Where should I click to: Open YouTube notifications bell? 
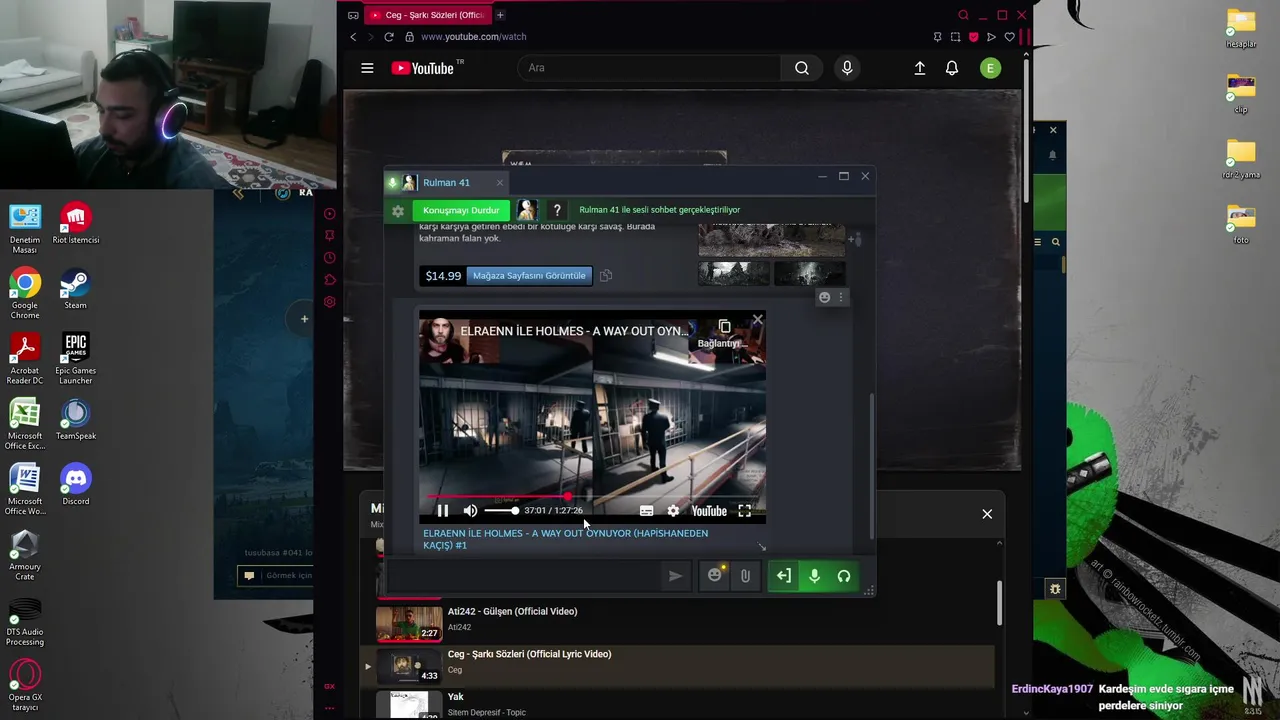pyautogui.click(x=952, y=68)
